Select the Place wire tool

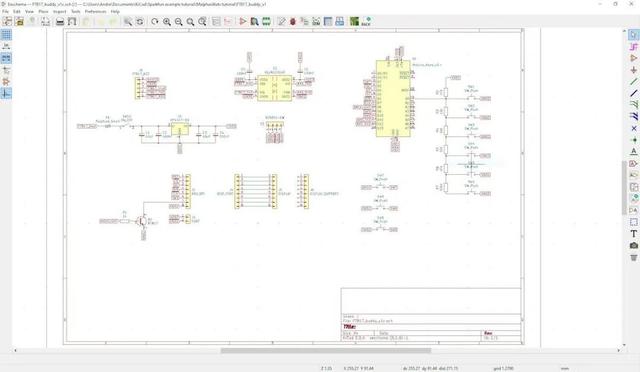[633, 82]
